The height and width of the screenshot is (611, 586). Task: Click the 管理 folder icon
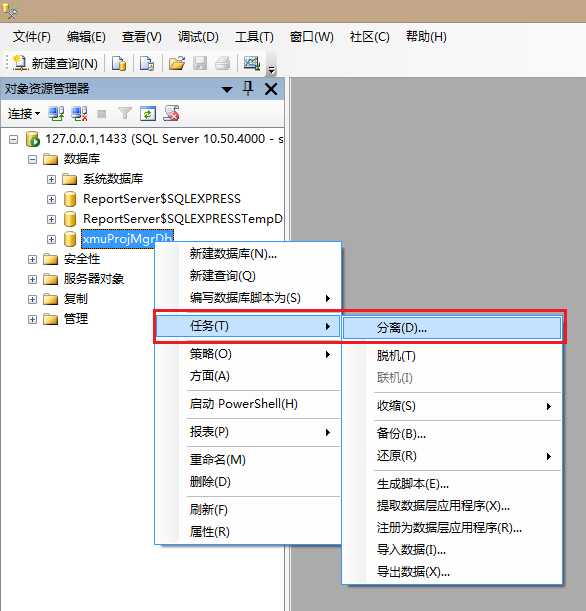coord(50,319)
